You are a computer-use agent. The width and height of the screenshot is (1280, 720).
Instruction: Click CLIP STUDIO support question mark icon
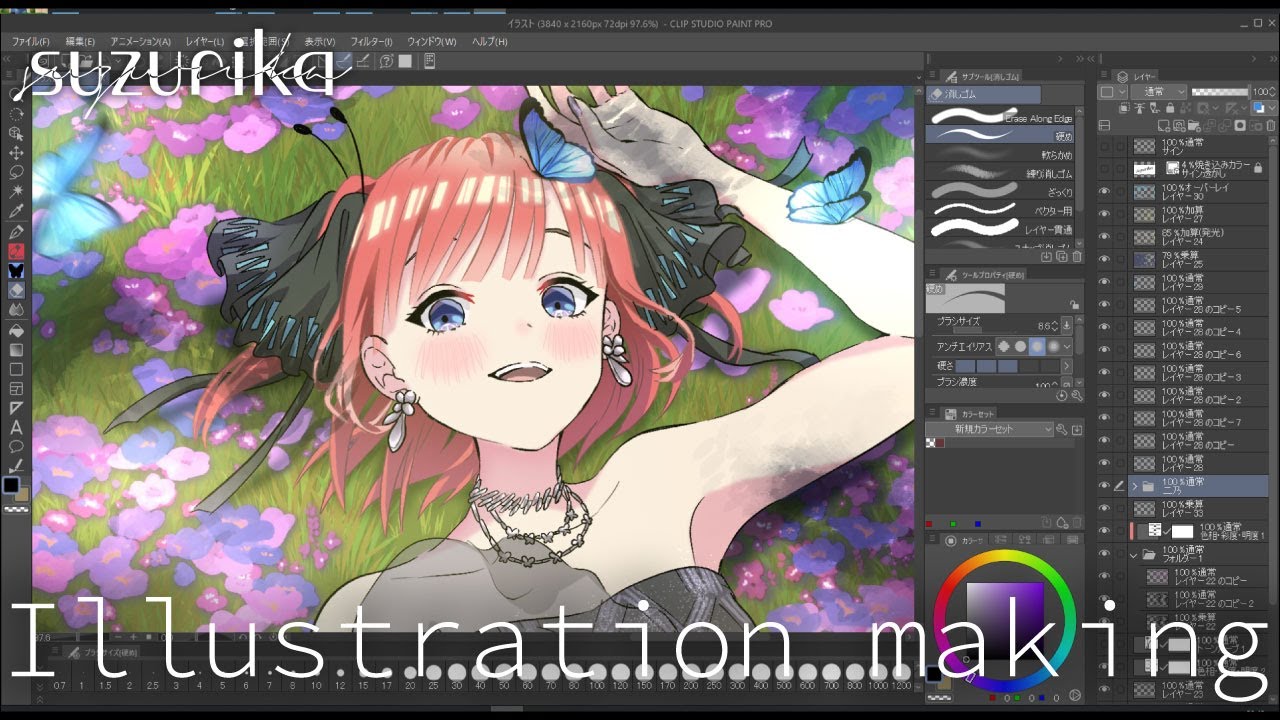point(387,62)
